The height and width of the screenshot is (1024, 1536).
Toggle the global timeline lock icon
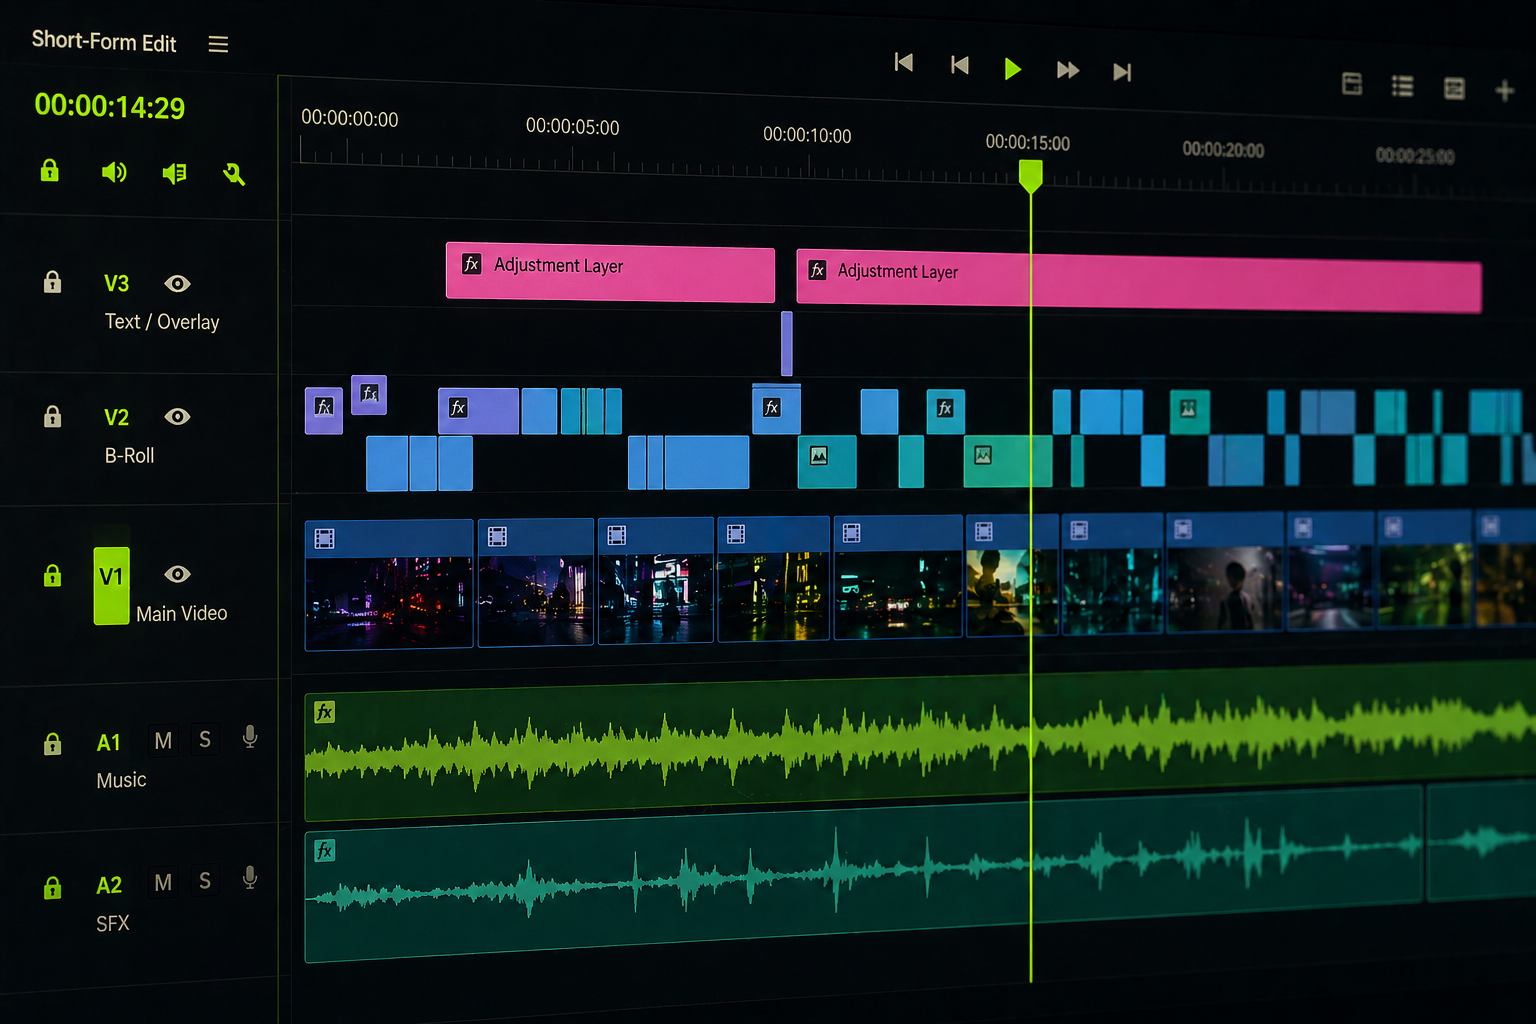pyautogui.click(x=49, y=170)
